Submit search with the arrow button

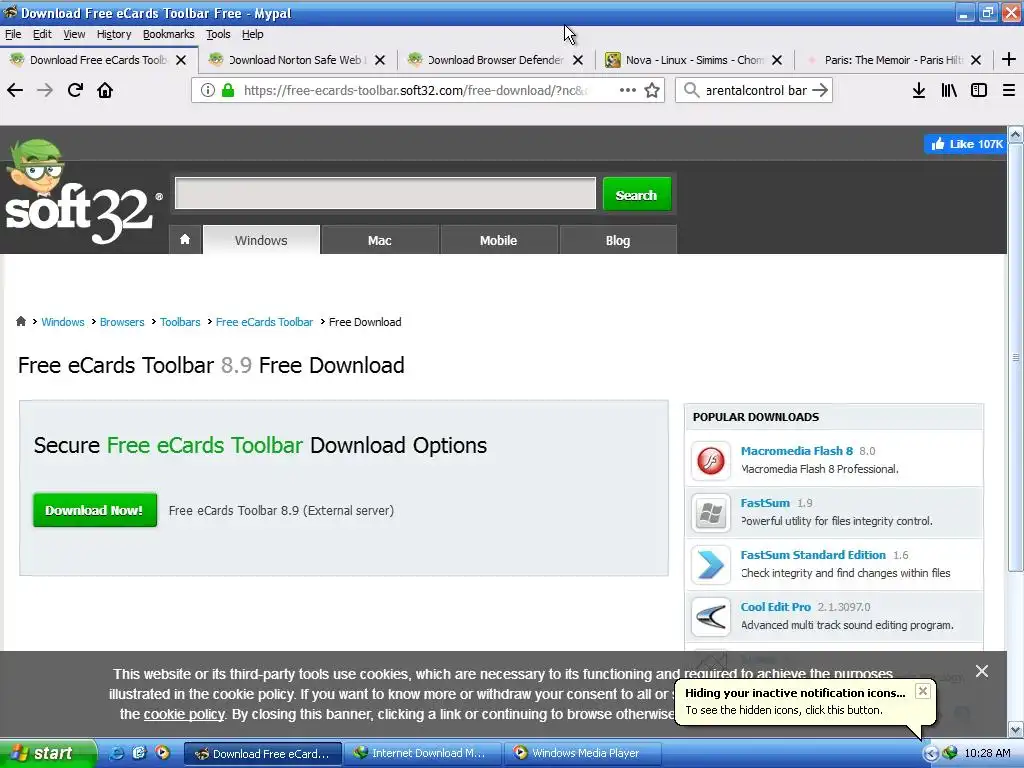(820, 90)
